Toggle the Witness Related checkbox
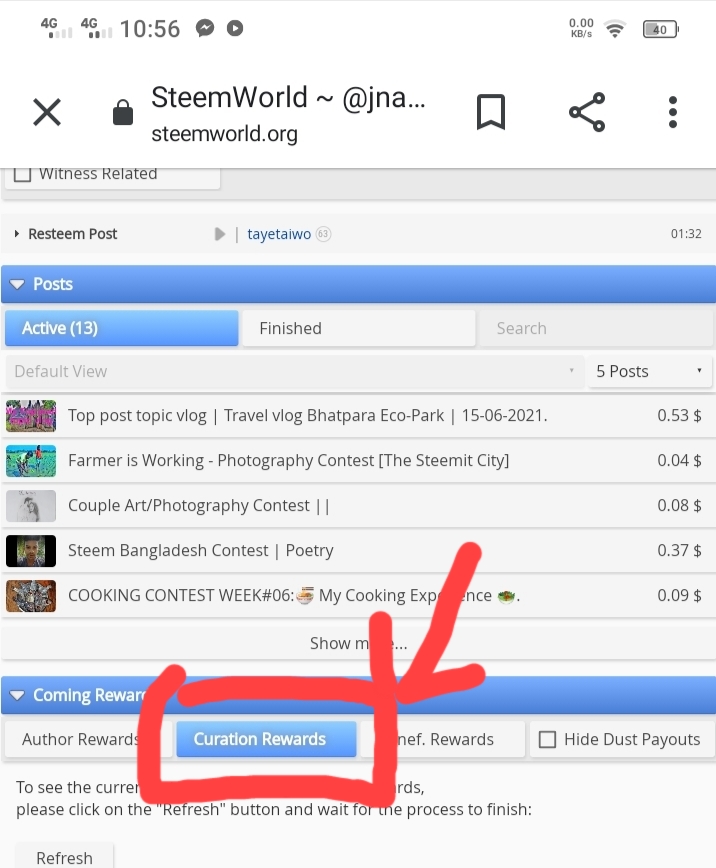This screenshot has width=716, height=868. [22, 173]
